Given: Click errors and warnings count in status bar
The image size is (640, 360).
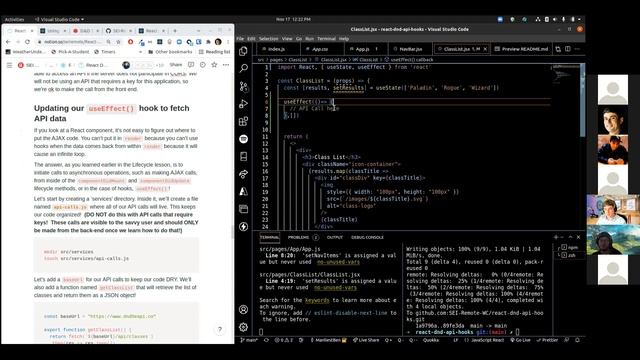Looking at the screenshot, I should (284, 340).
